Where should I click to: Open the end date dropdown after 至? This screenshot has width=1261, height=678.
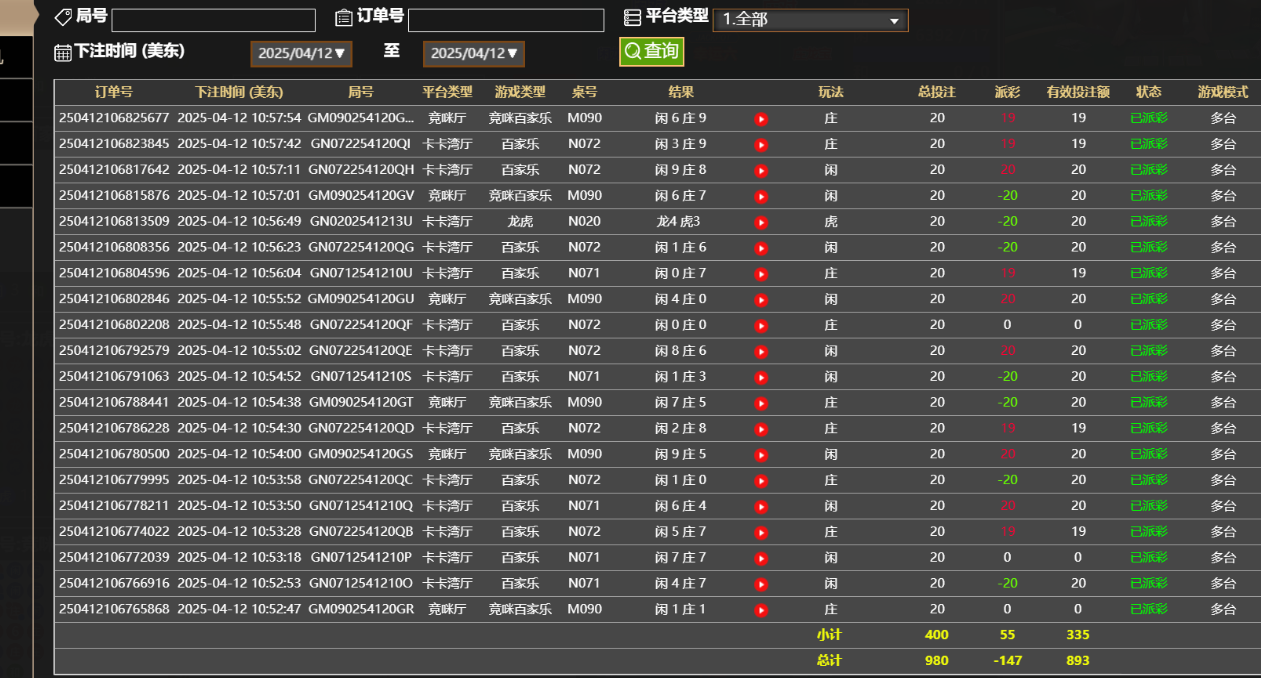(x=474, y=54)
